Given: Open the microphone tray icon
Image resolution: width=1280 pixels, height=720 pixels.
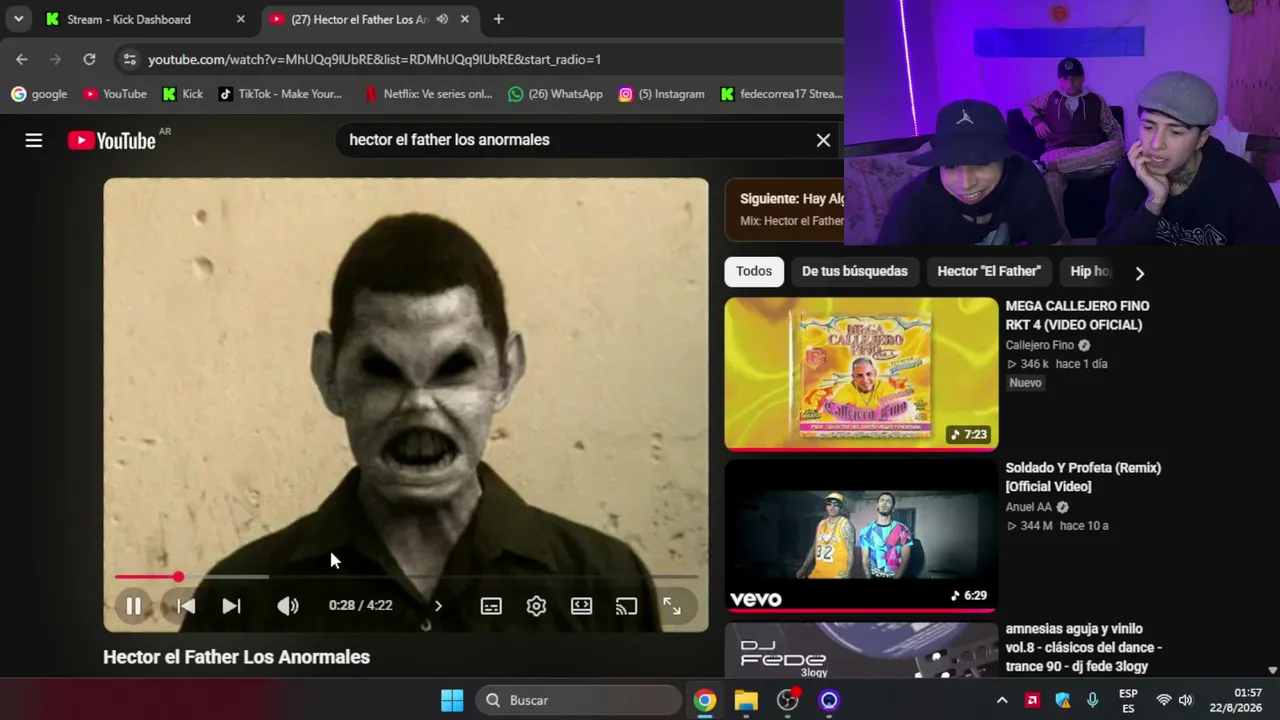Looking at the screenshot, I should [1092, 700].
